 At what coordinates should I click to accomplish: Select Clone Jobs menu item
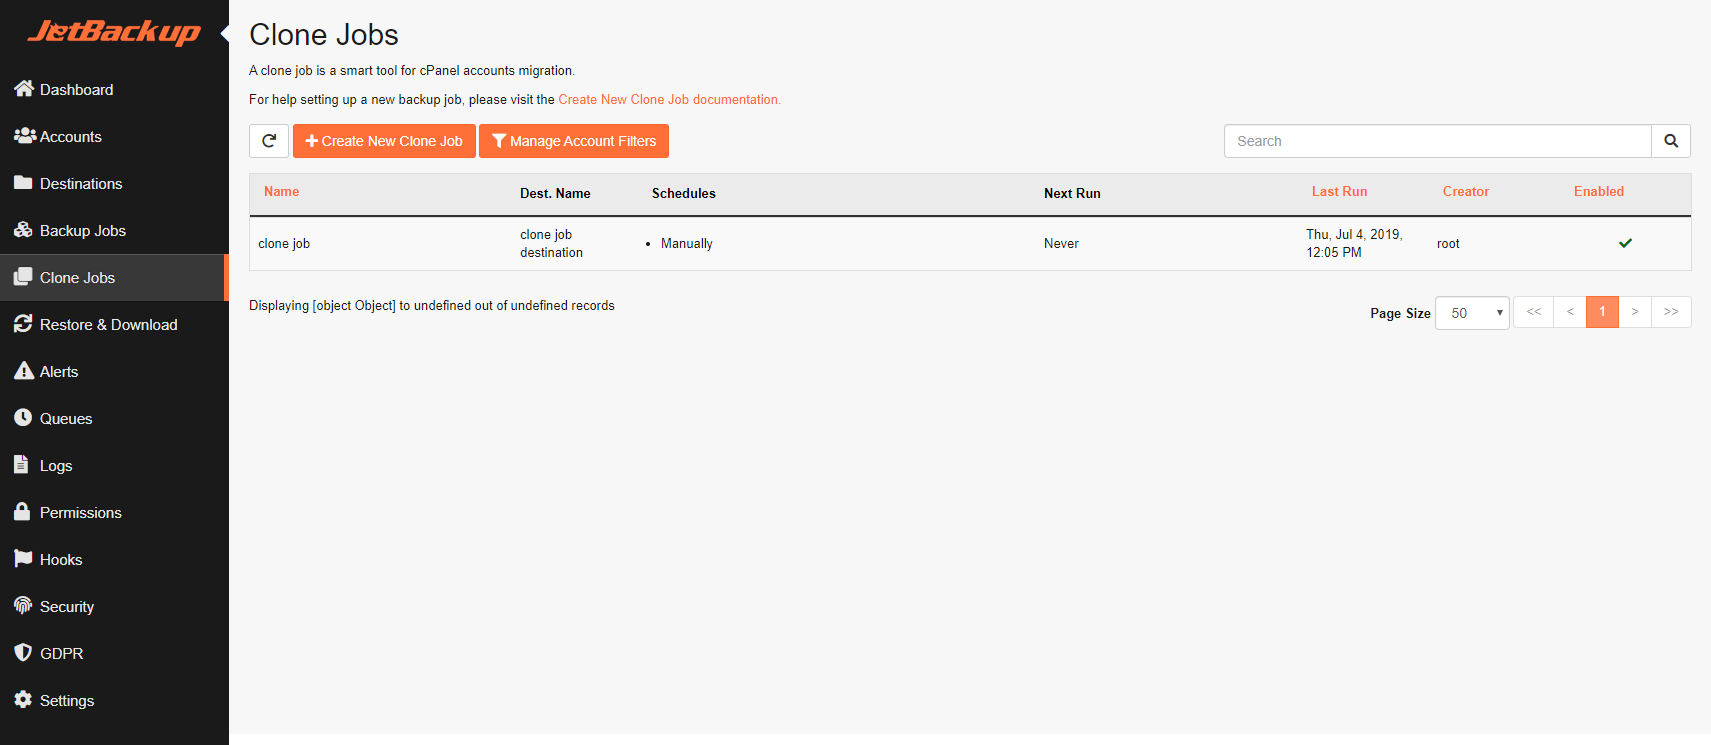point(114,277)
